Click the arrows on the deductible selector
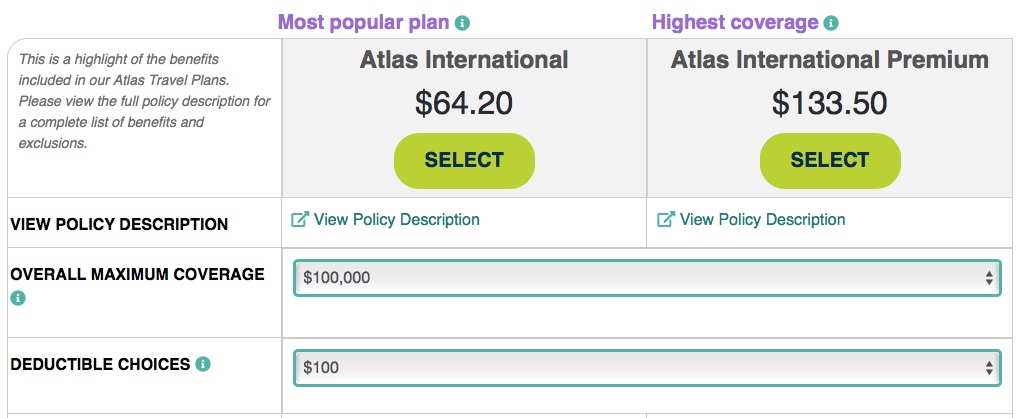Screen dimensions: 1021x418 [x=989, y=369]
